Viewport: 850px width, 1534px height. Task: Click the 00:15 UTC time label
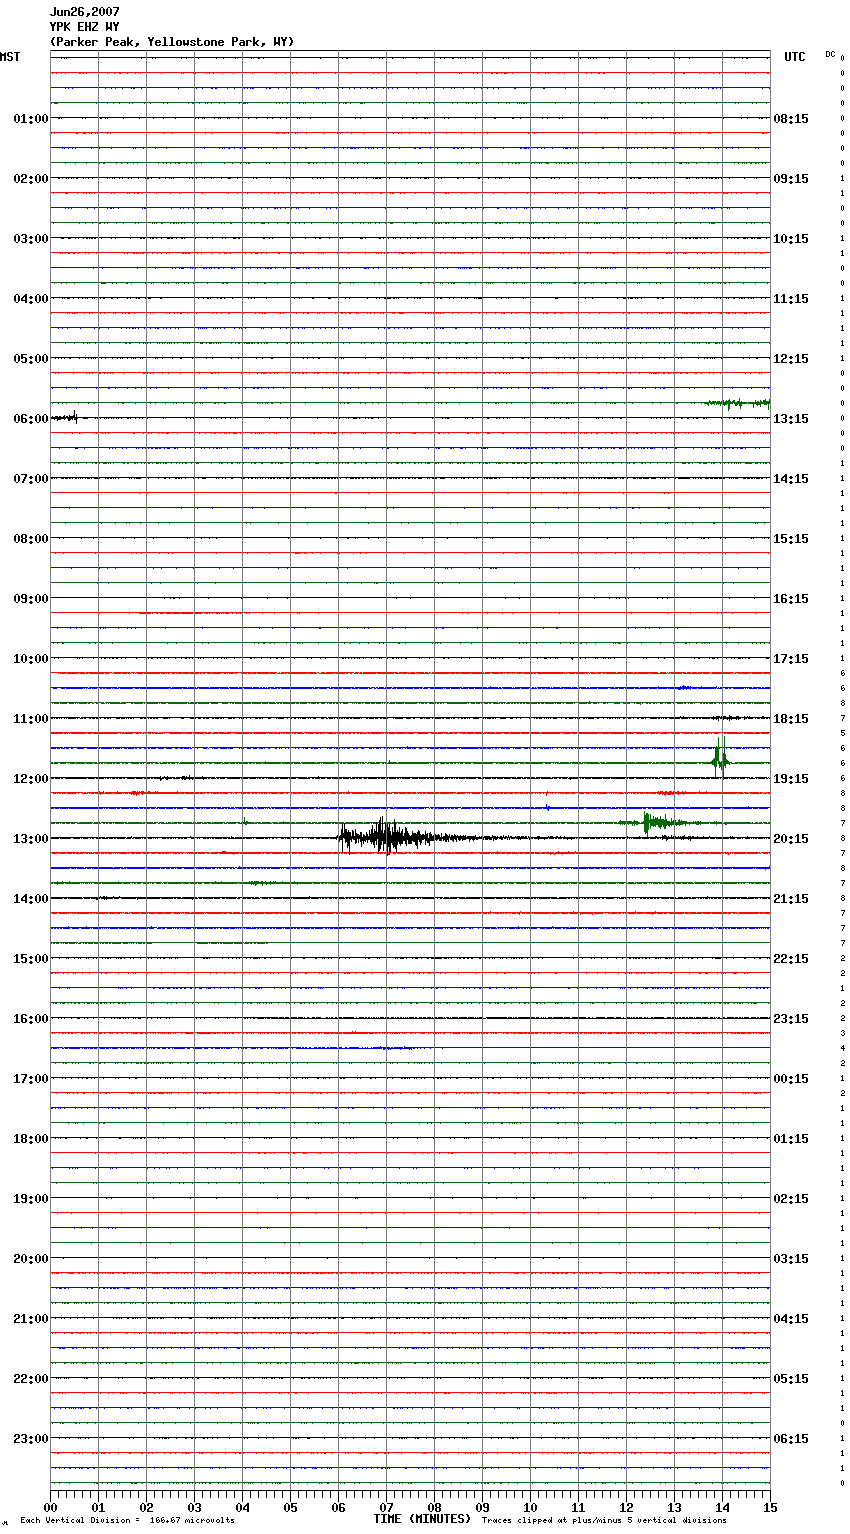pos(791,1079)
